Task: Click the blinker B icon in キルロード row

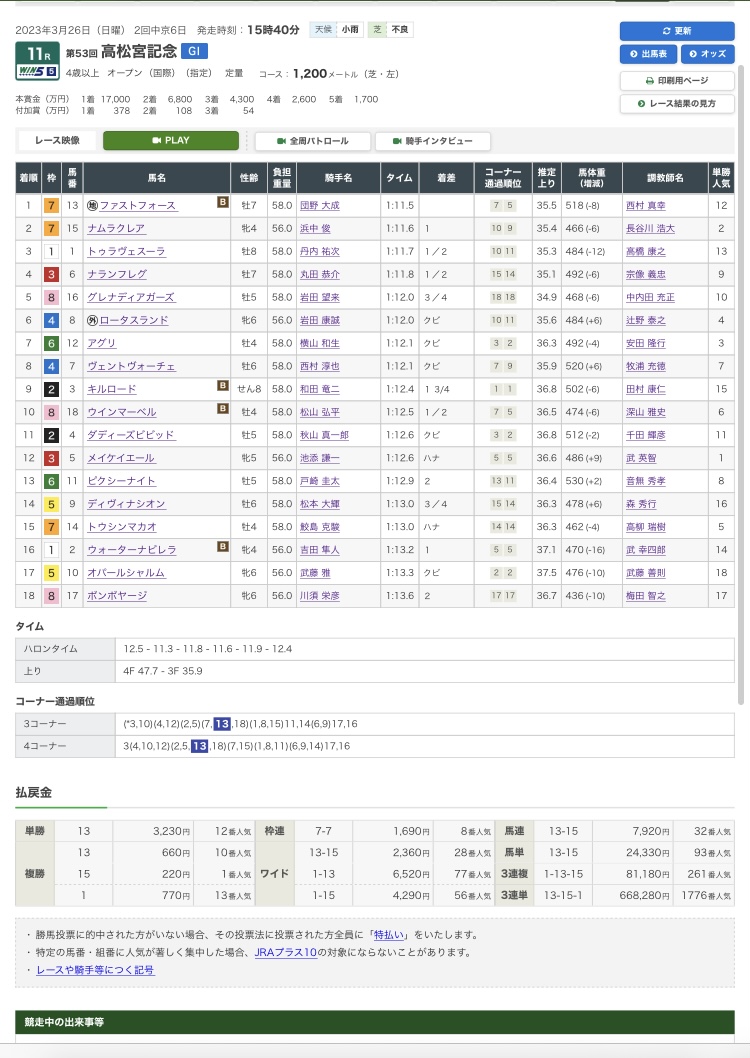Action: click(x=222, y=386)
